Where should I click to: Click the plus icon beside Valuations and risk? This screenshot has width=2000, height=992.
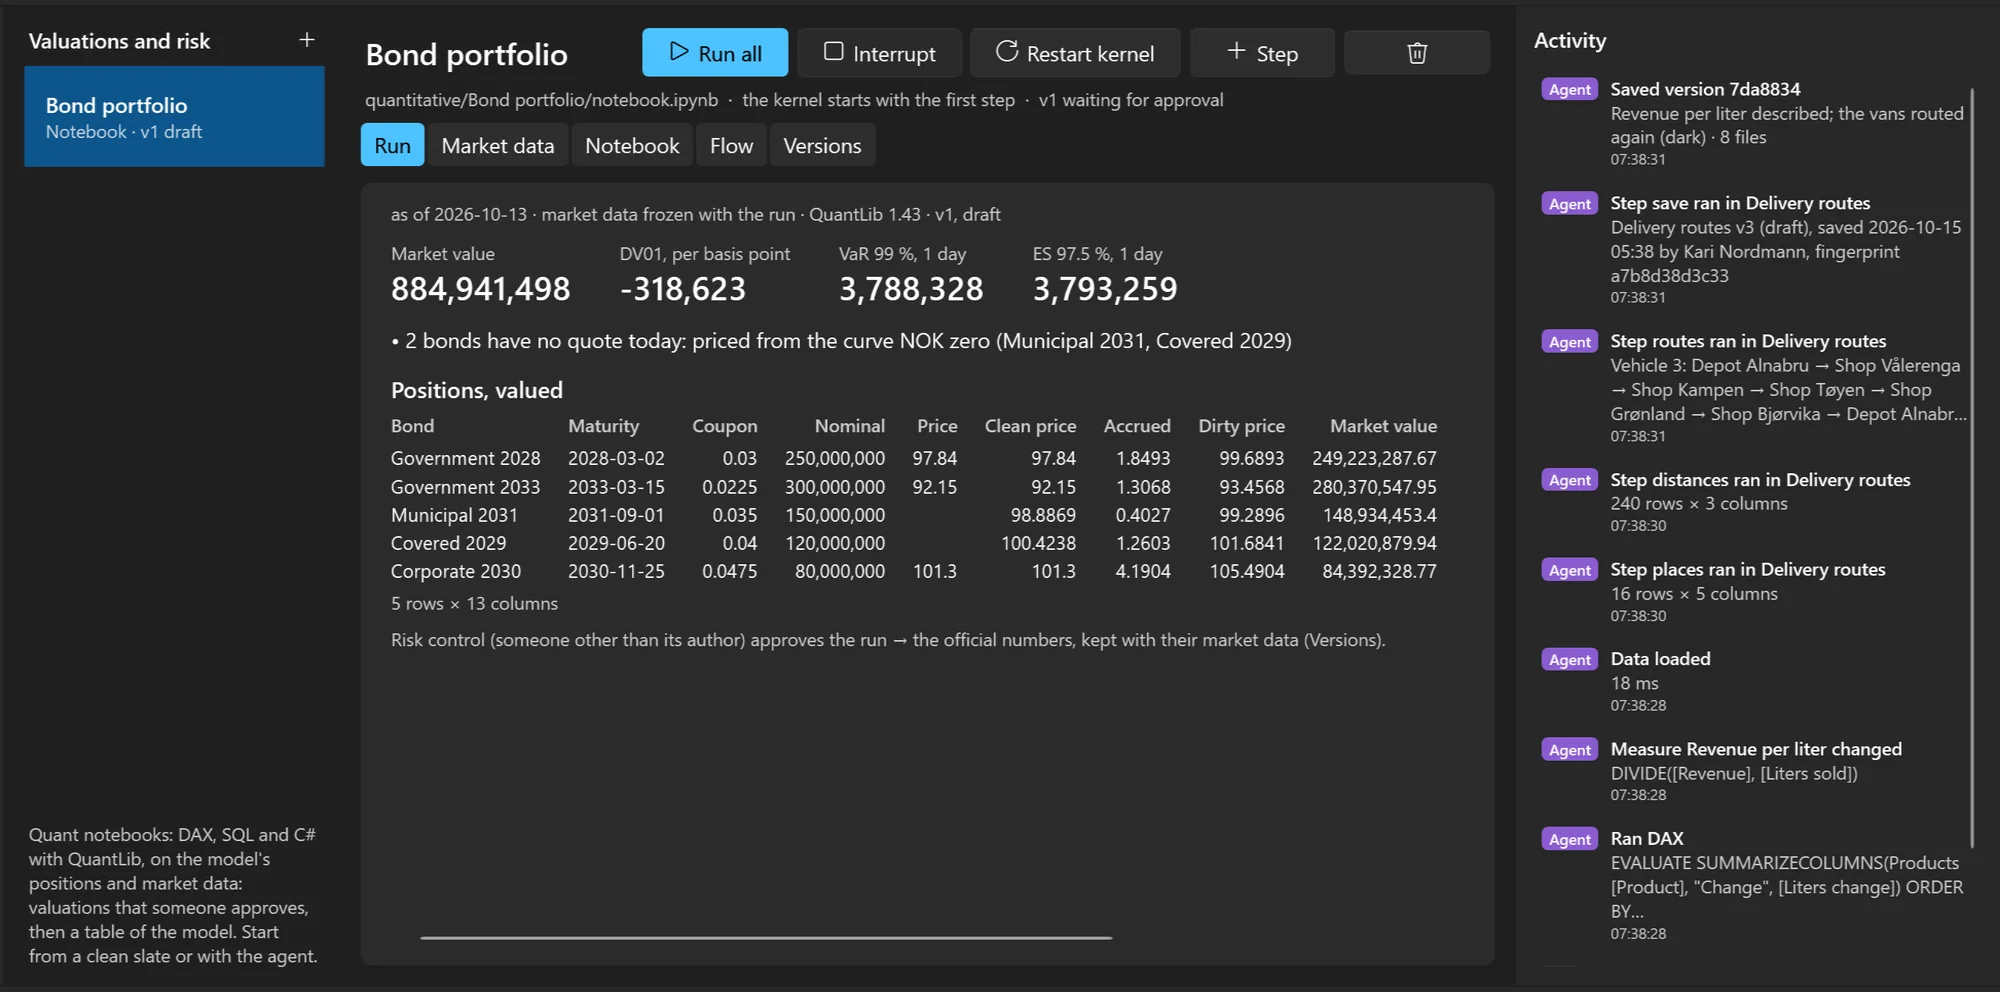pyautogui.click(x=307, y=40)
